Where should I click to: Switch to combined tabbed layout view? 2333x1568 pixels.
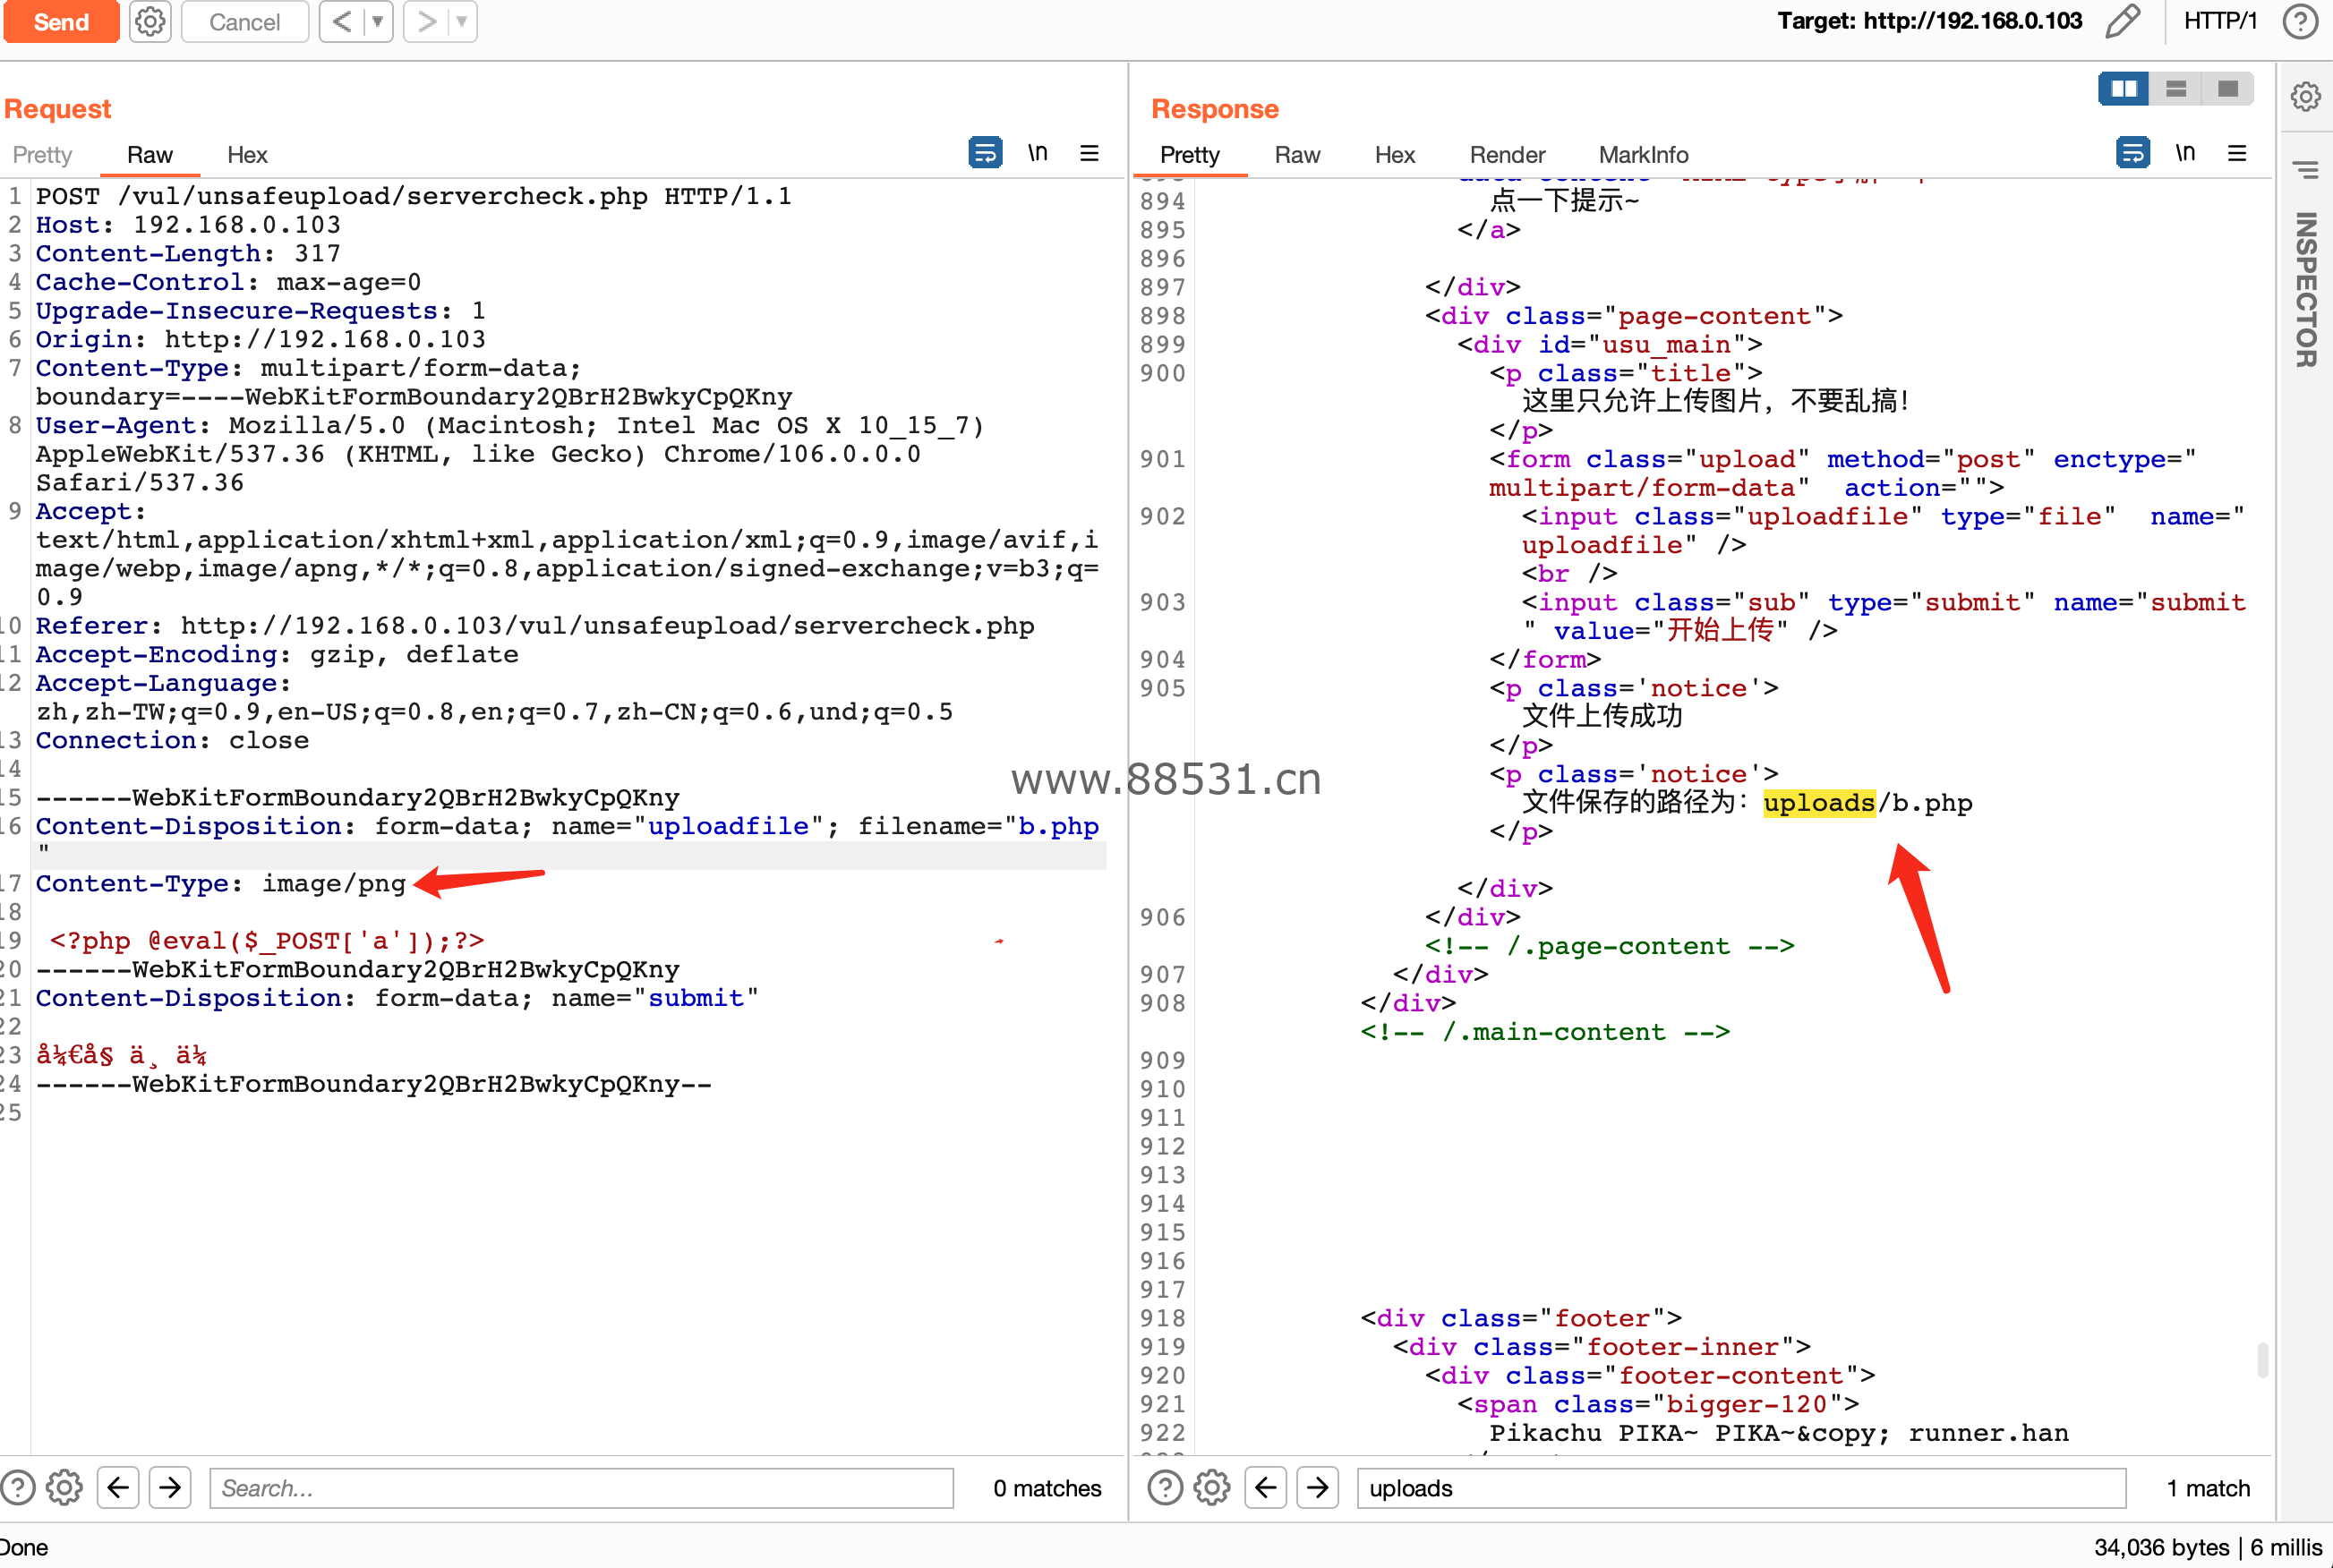coord(2228,89)
